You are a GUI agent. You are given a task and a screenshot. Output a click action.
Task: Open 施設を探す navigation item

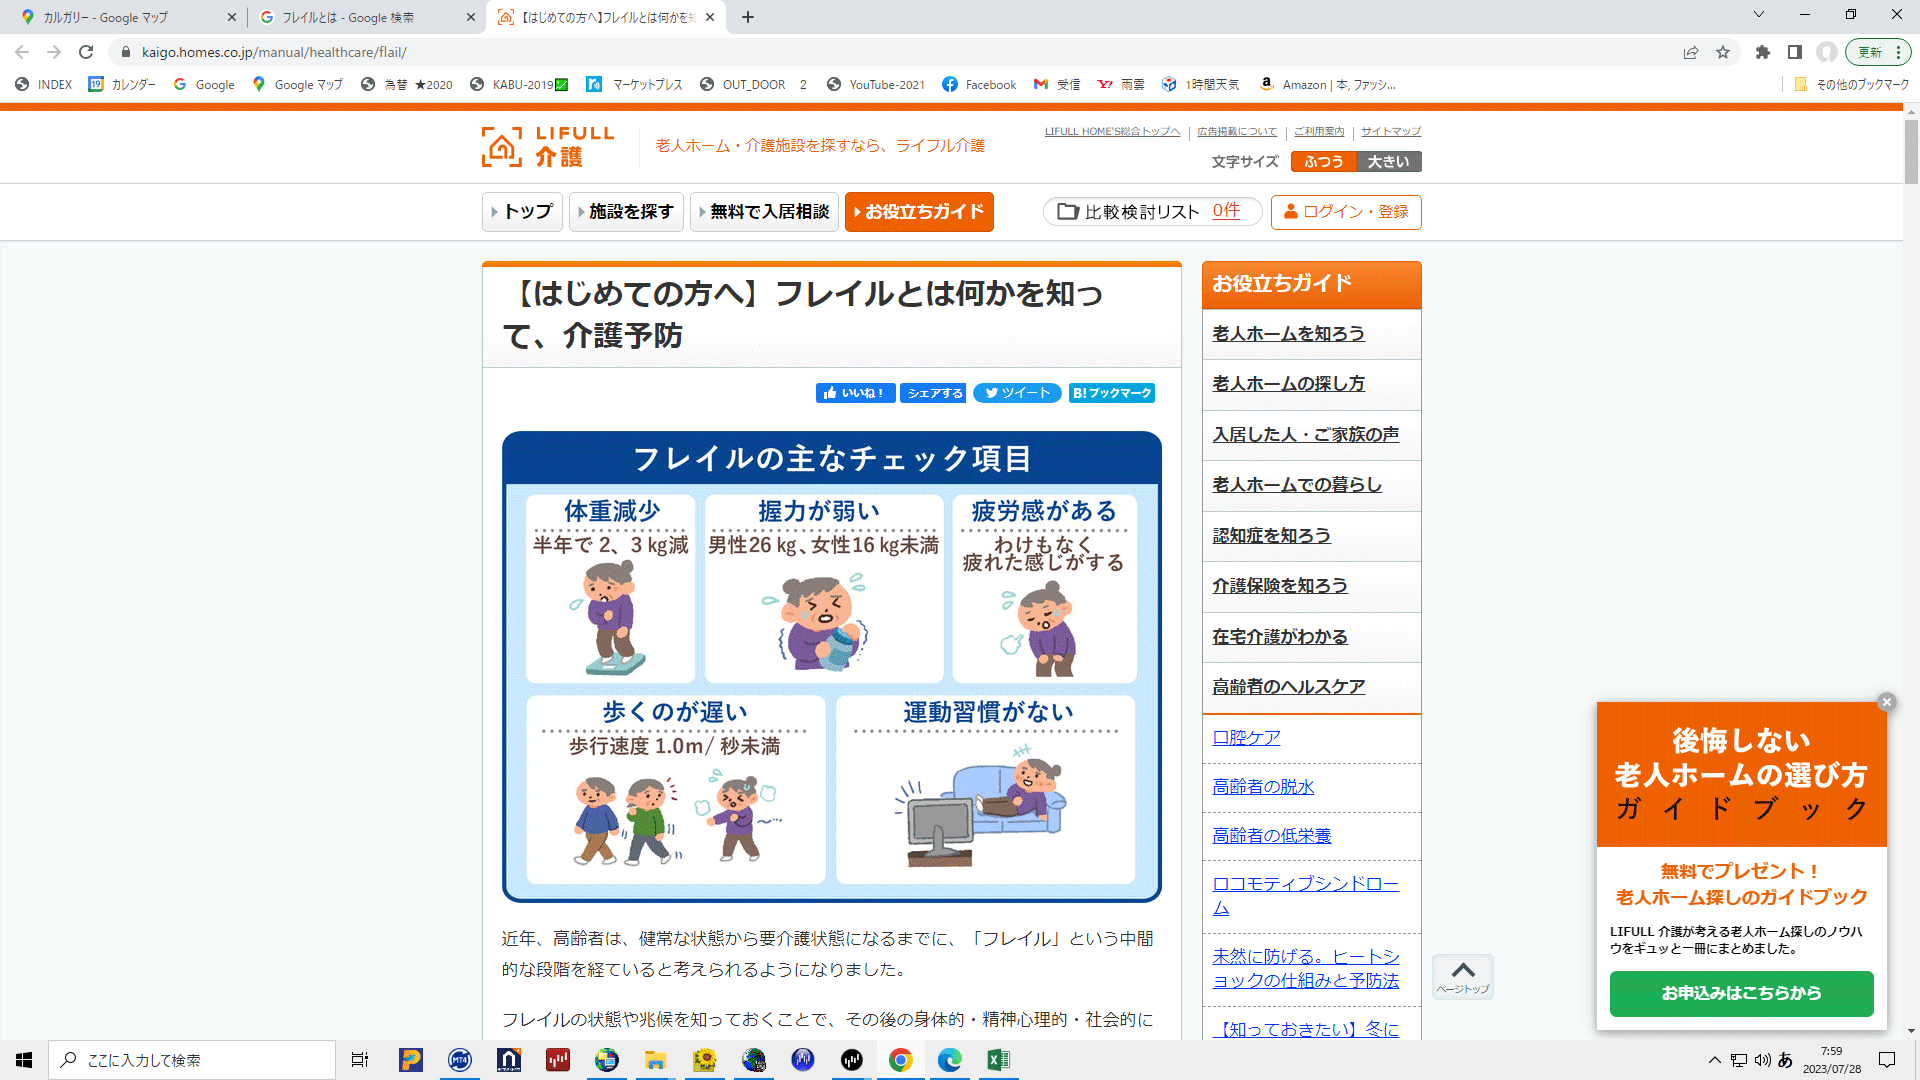point(626,212)
